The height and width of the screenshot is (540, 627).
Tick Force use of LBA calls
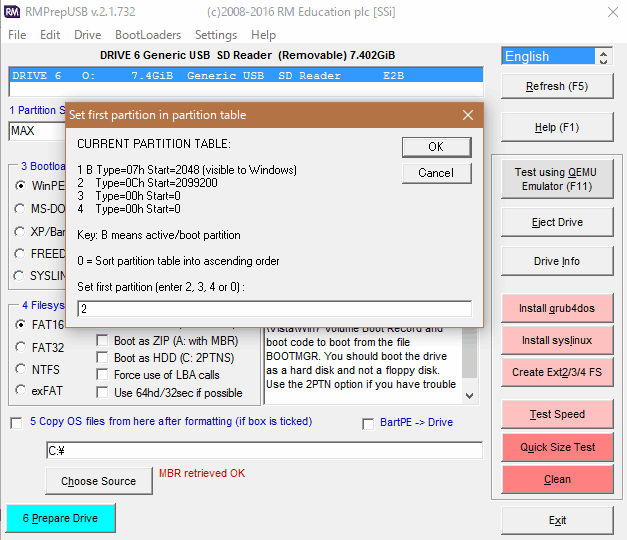pyautogui.click(x=102, y=375)
